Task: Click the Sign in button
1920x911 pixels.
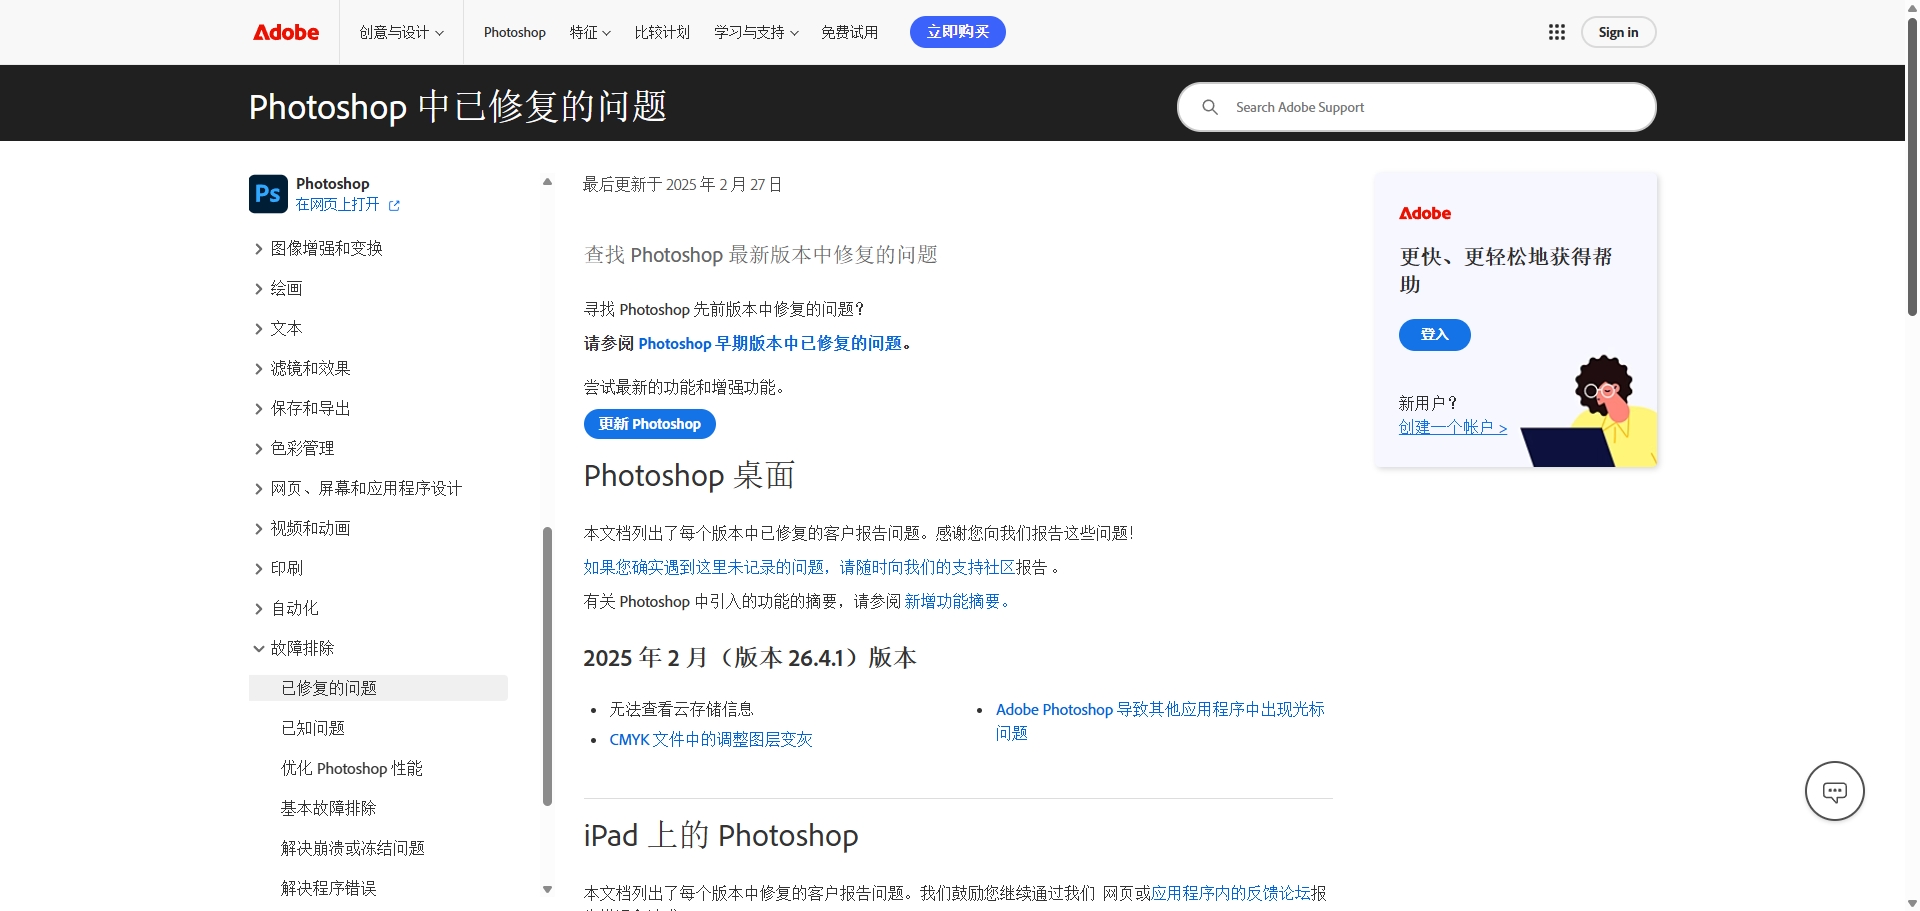Action: (x=1618, y=32)
